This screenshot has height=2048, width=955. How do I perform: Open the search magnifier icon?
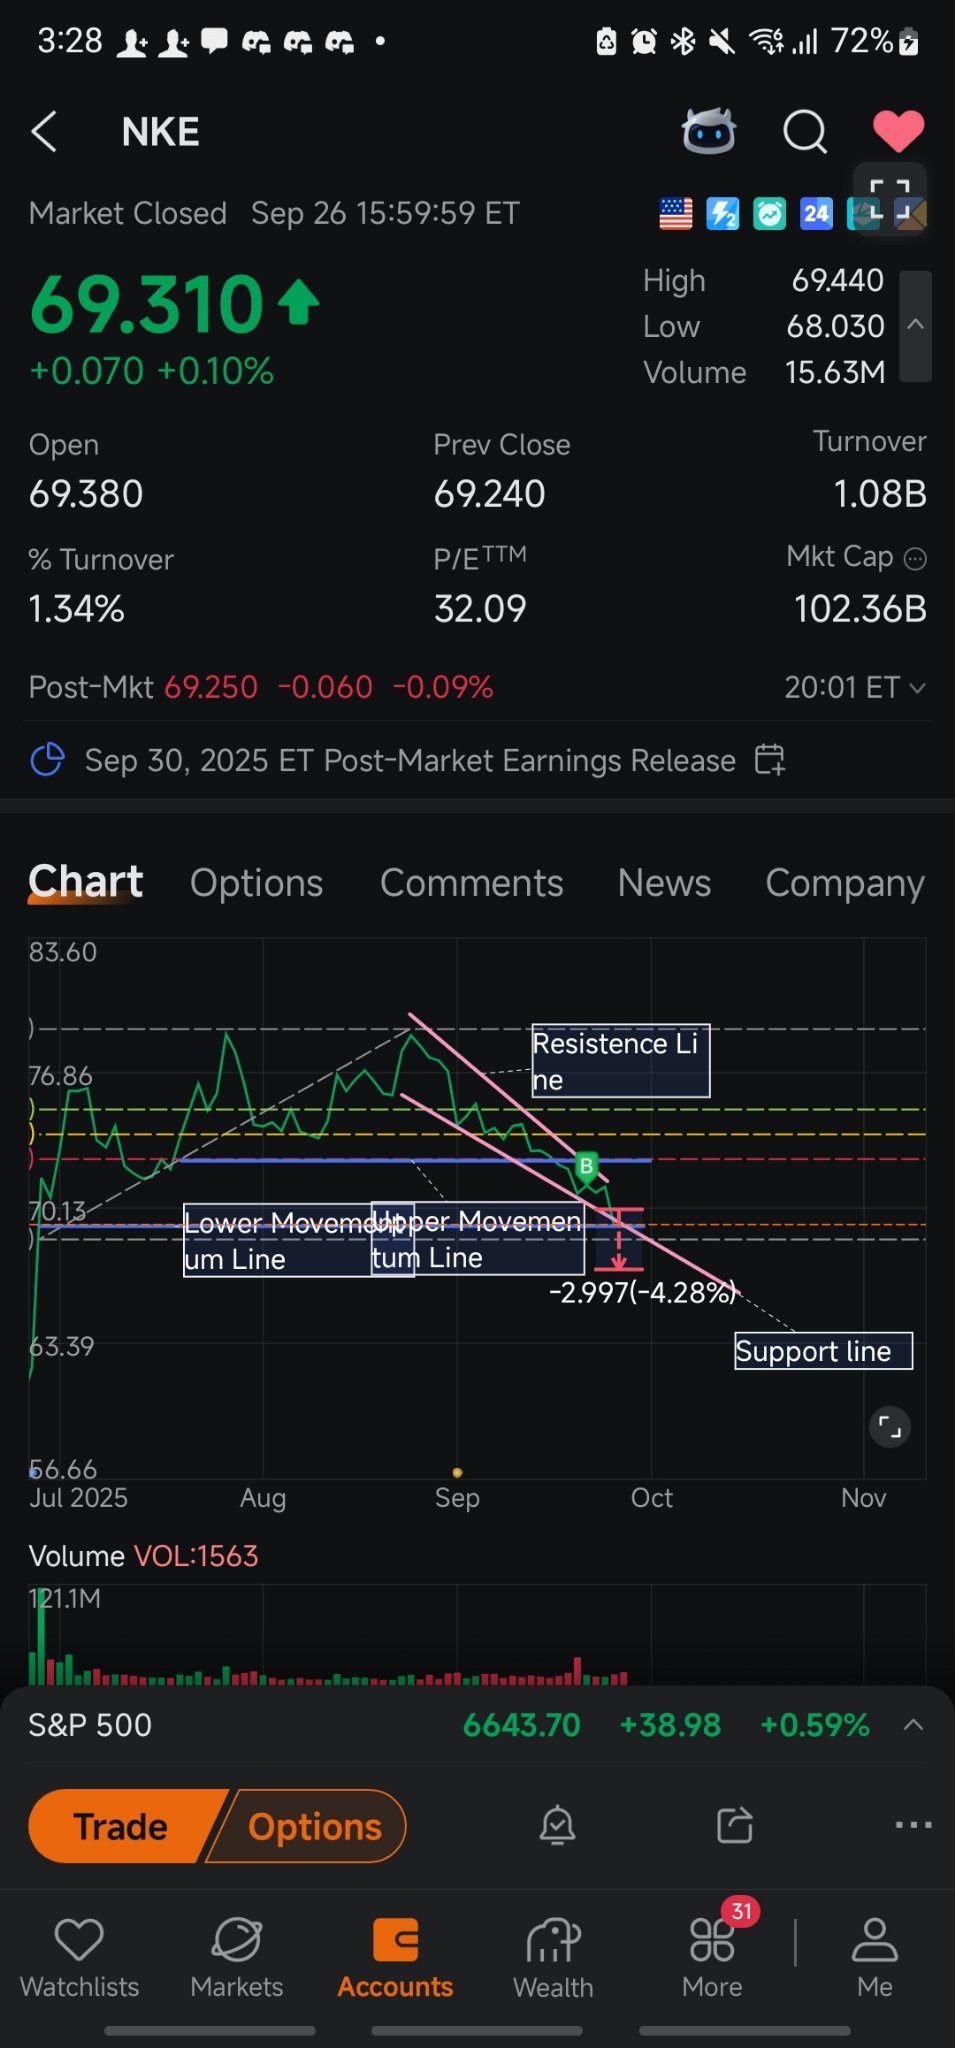804,131
